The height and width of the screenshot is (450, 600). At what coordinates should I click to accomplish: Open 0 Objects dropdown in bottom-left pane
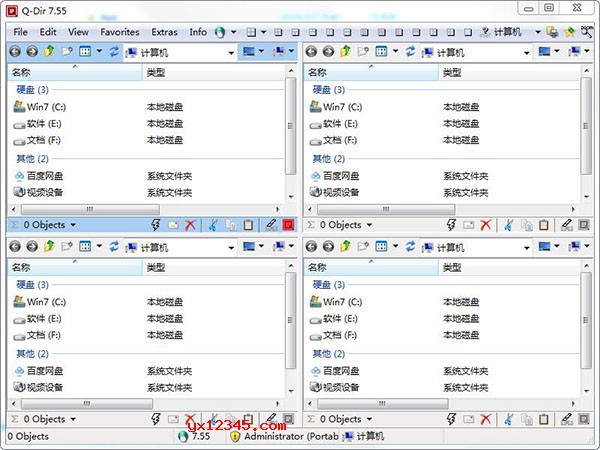(73, 419)
